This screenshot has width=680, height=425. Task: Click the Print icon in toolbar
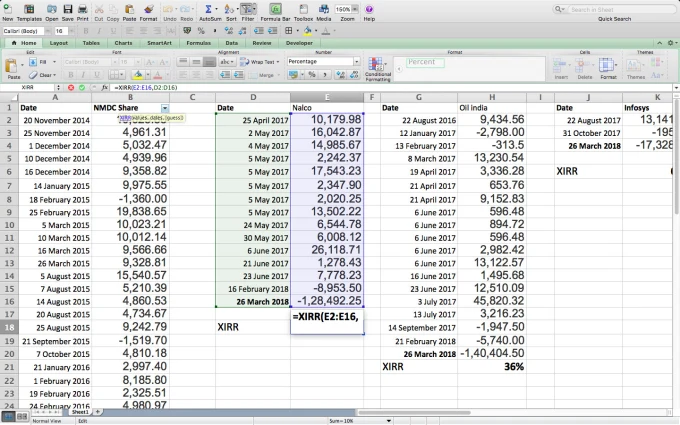pyautogui.click(x=82, y=10)
